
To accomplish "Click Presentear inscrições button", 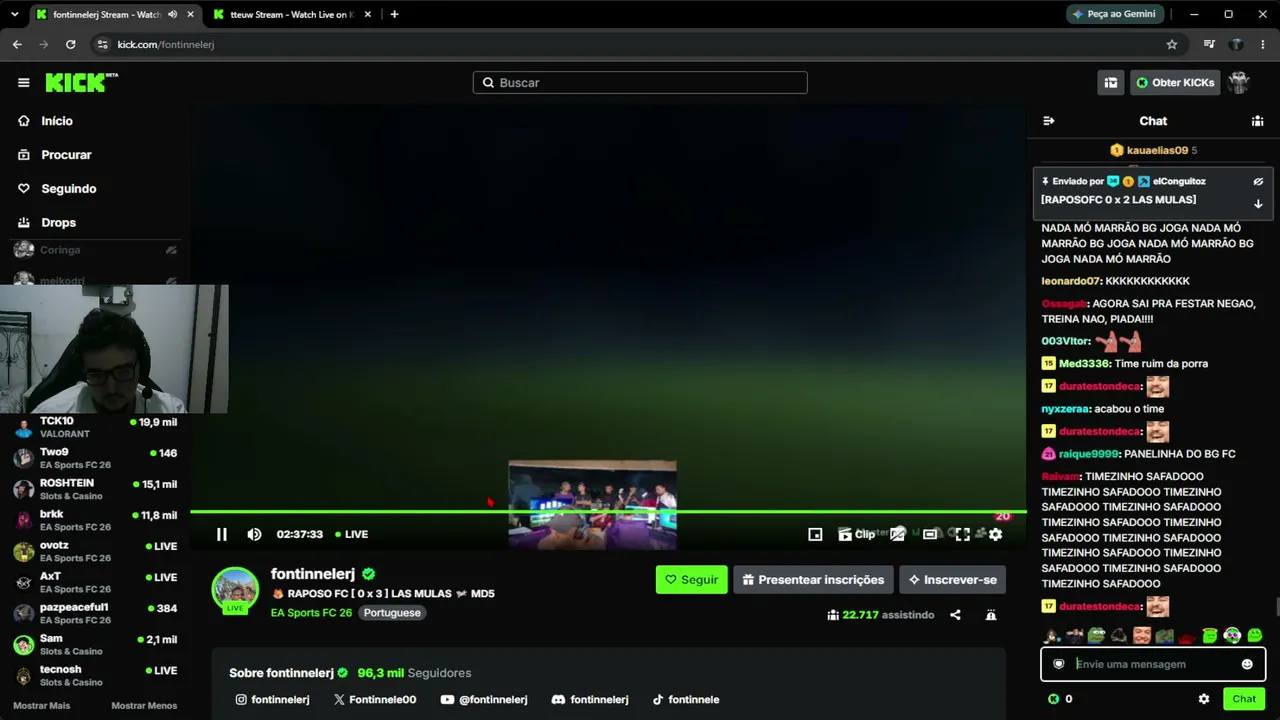I will (x=813, y=580).
